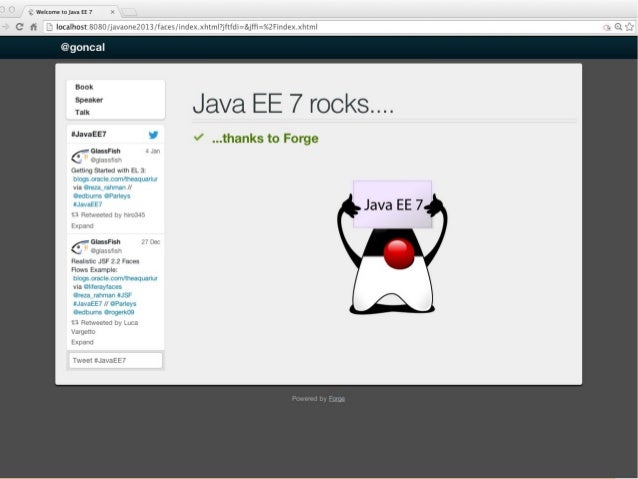638x479 pixels.
Task: Click the 27 Dec tweet date
Action: [151, 242]
